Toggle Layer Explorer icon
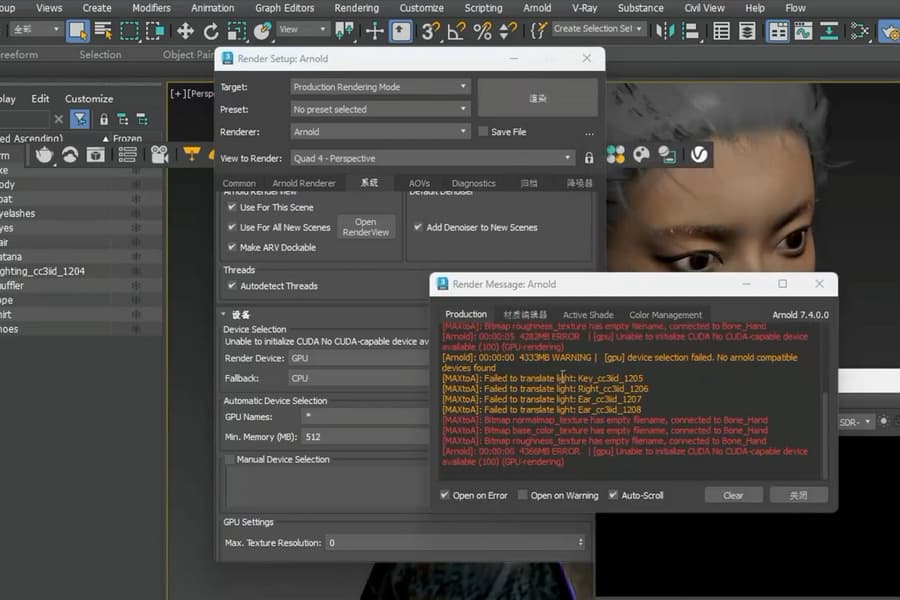900x600 pixels. pos(747,30)
